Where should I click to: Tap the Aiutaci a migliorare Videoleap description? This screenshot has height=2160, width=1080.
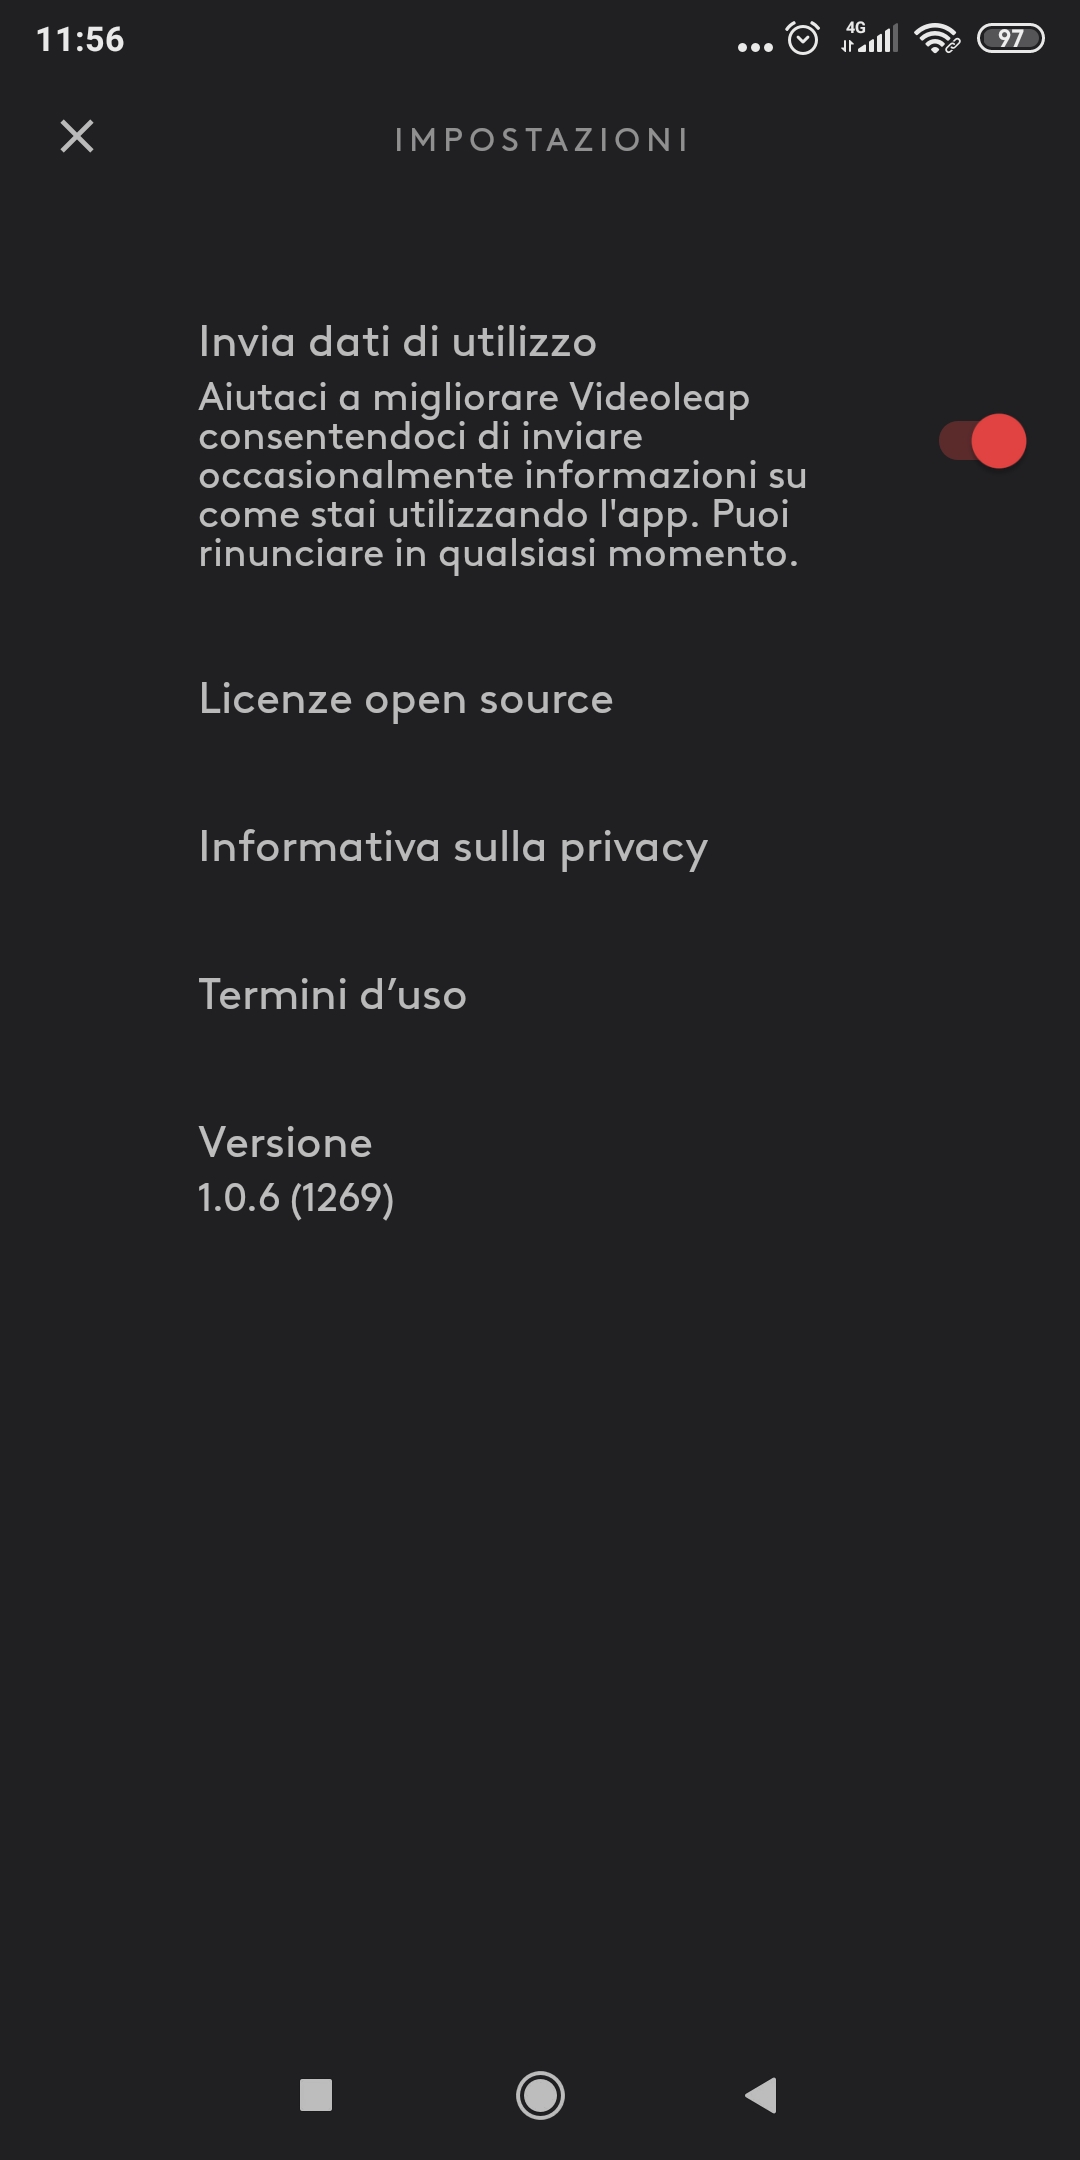pyautogui.click(x=503, y=474)
